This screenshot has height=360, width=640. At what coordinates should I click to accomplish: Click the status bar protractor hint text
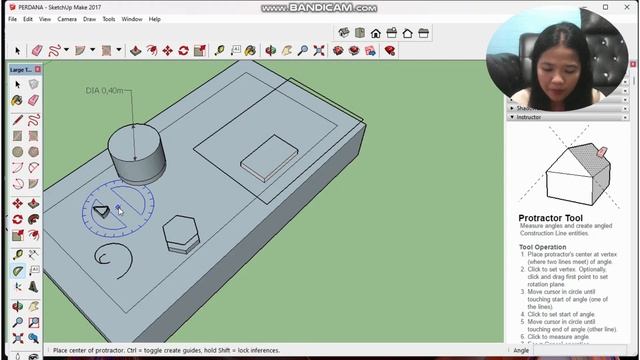pos(167,350)
